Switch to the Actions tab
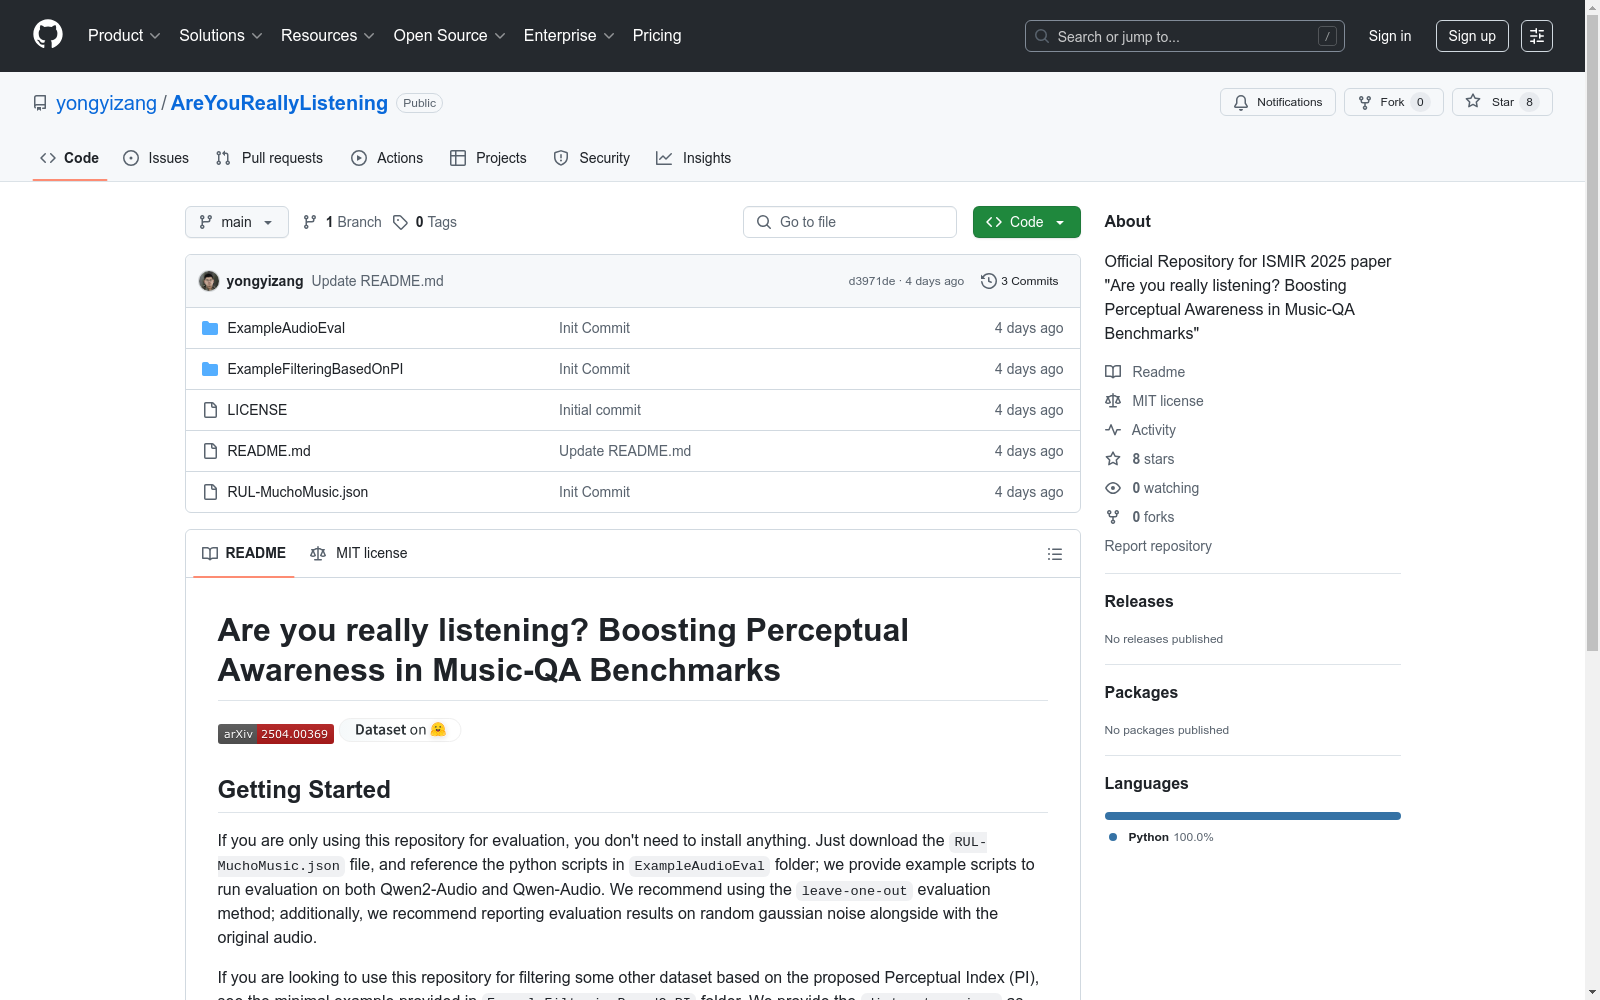 pos(387,158)
